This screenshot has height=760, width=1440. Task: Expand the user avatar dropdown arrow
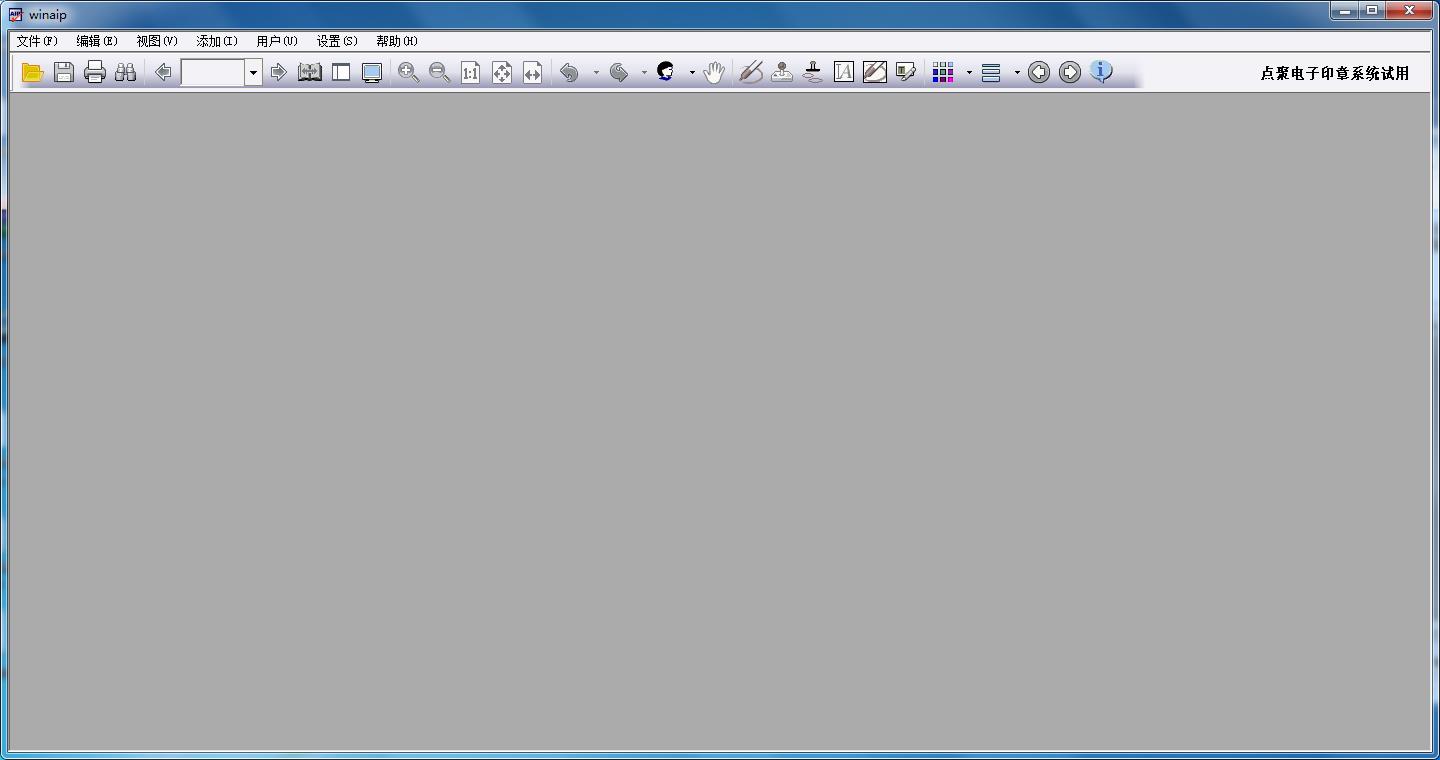point(692,72)
